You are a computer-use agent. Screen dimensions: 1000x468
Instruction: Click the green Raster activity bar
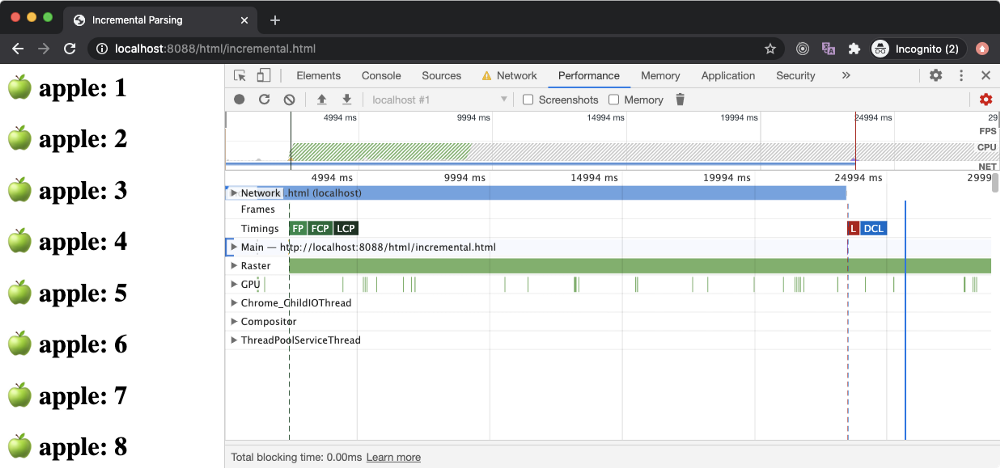[640, 266]
